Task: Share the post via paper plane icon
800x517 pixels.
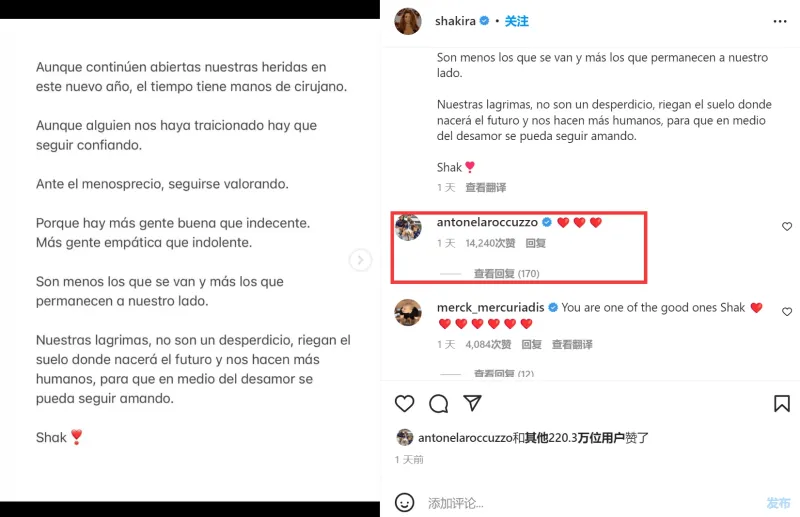Action: tap(472, 403)
